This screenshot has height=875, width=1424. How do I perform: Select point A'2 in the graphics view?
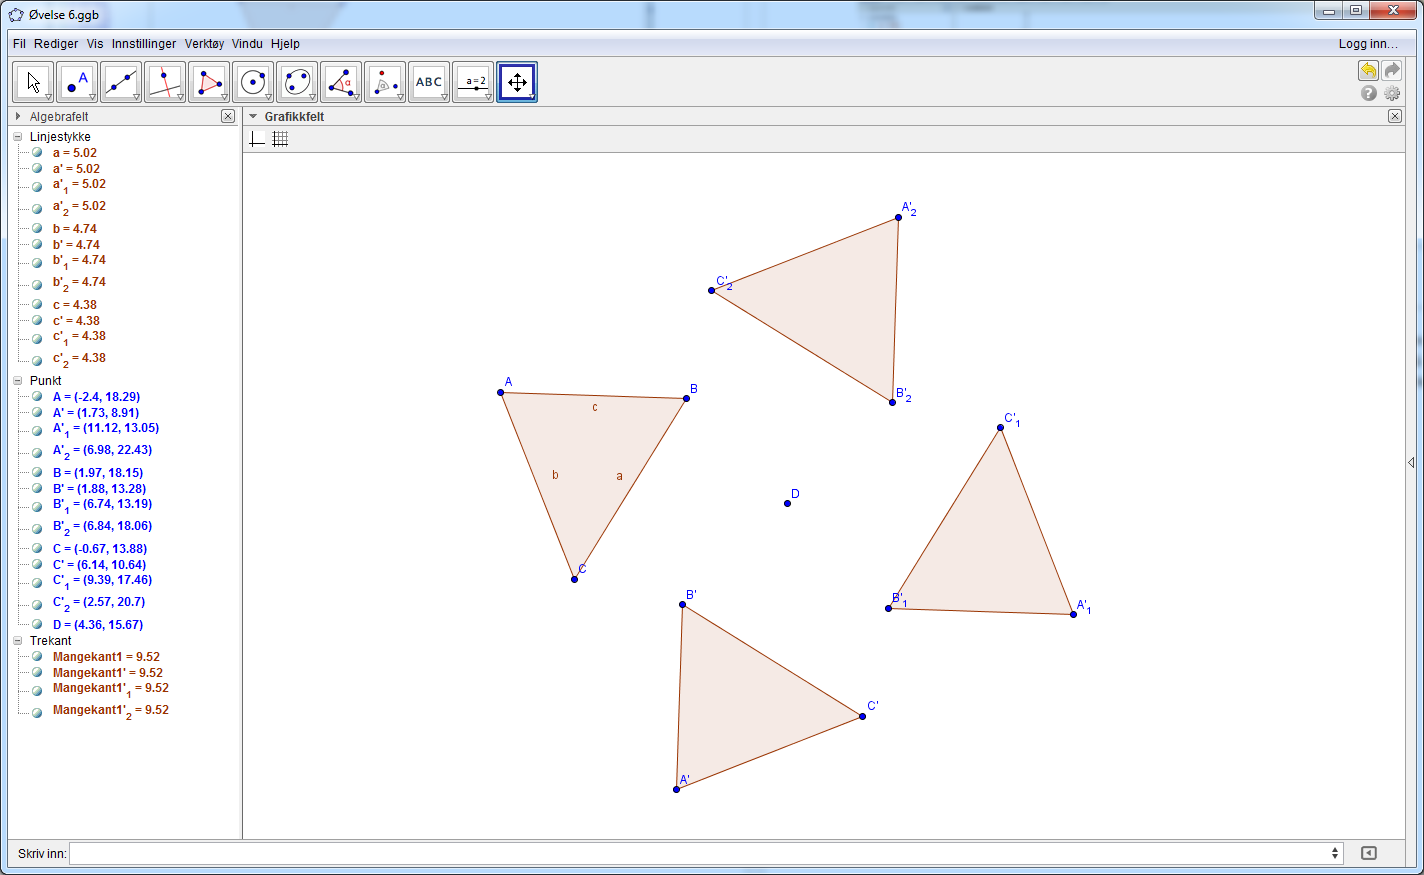point(899,217)
